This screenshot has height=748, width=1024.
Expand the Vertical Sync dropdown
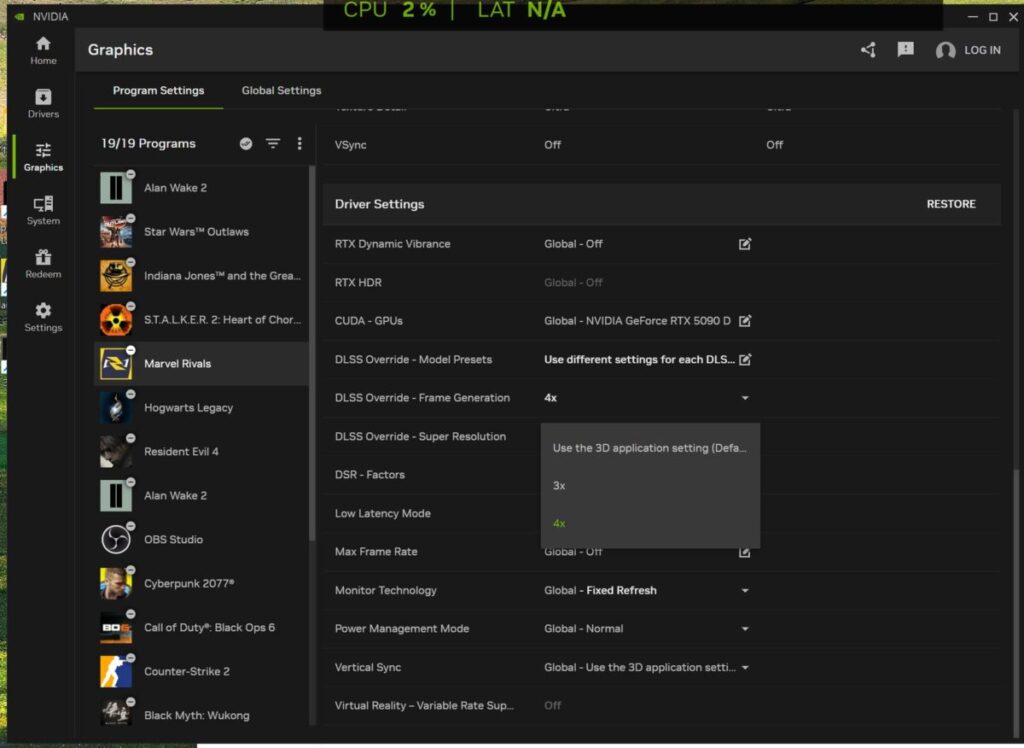[744, 668]
